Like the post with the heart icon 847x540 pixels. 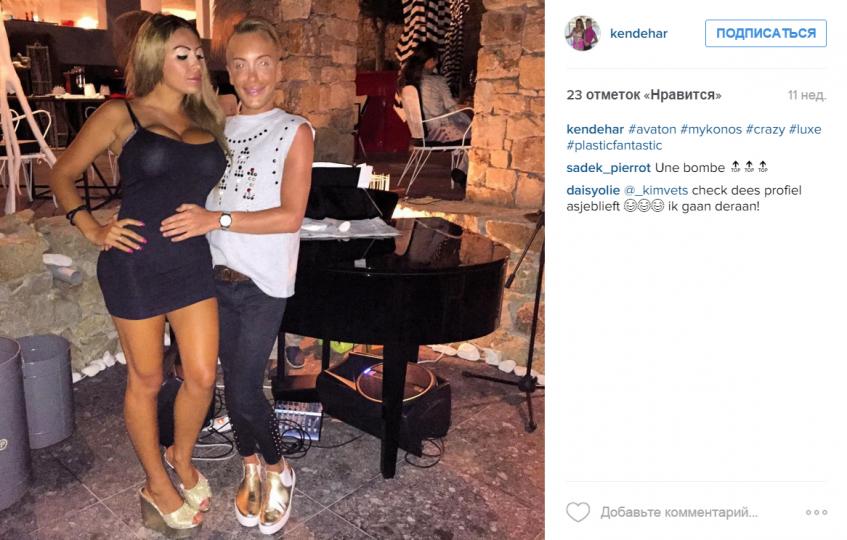(x=577, y=511)
